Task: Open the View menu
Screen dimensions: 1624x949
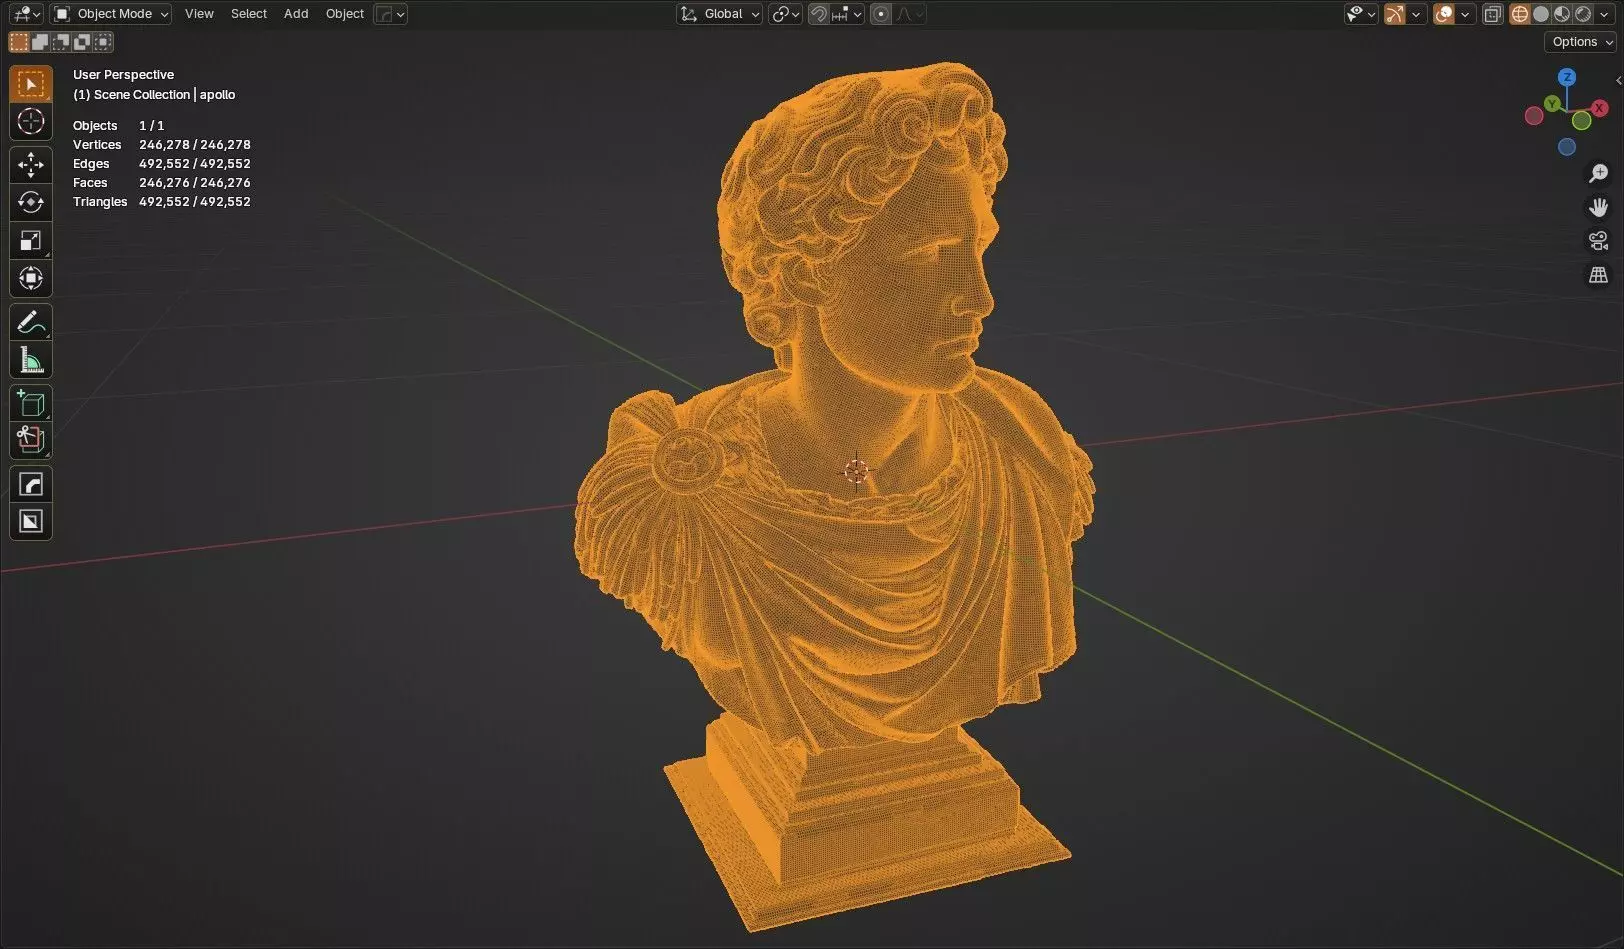Action: (x=199, y=14)
